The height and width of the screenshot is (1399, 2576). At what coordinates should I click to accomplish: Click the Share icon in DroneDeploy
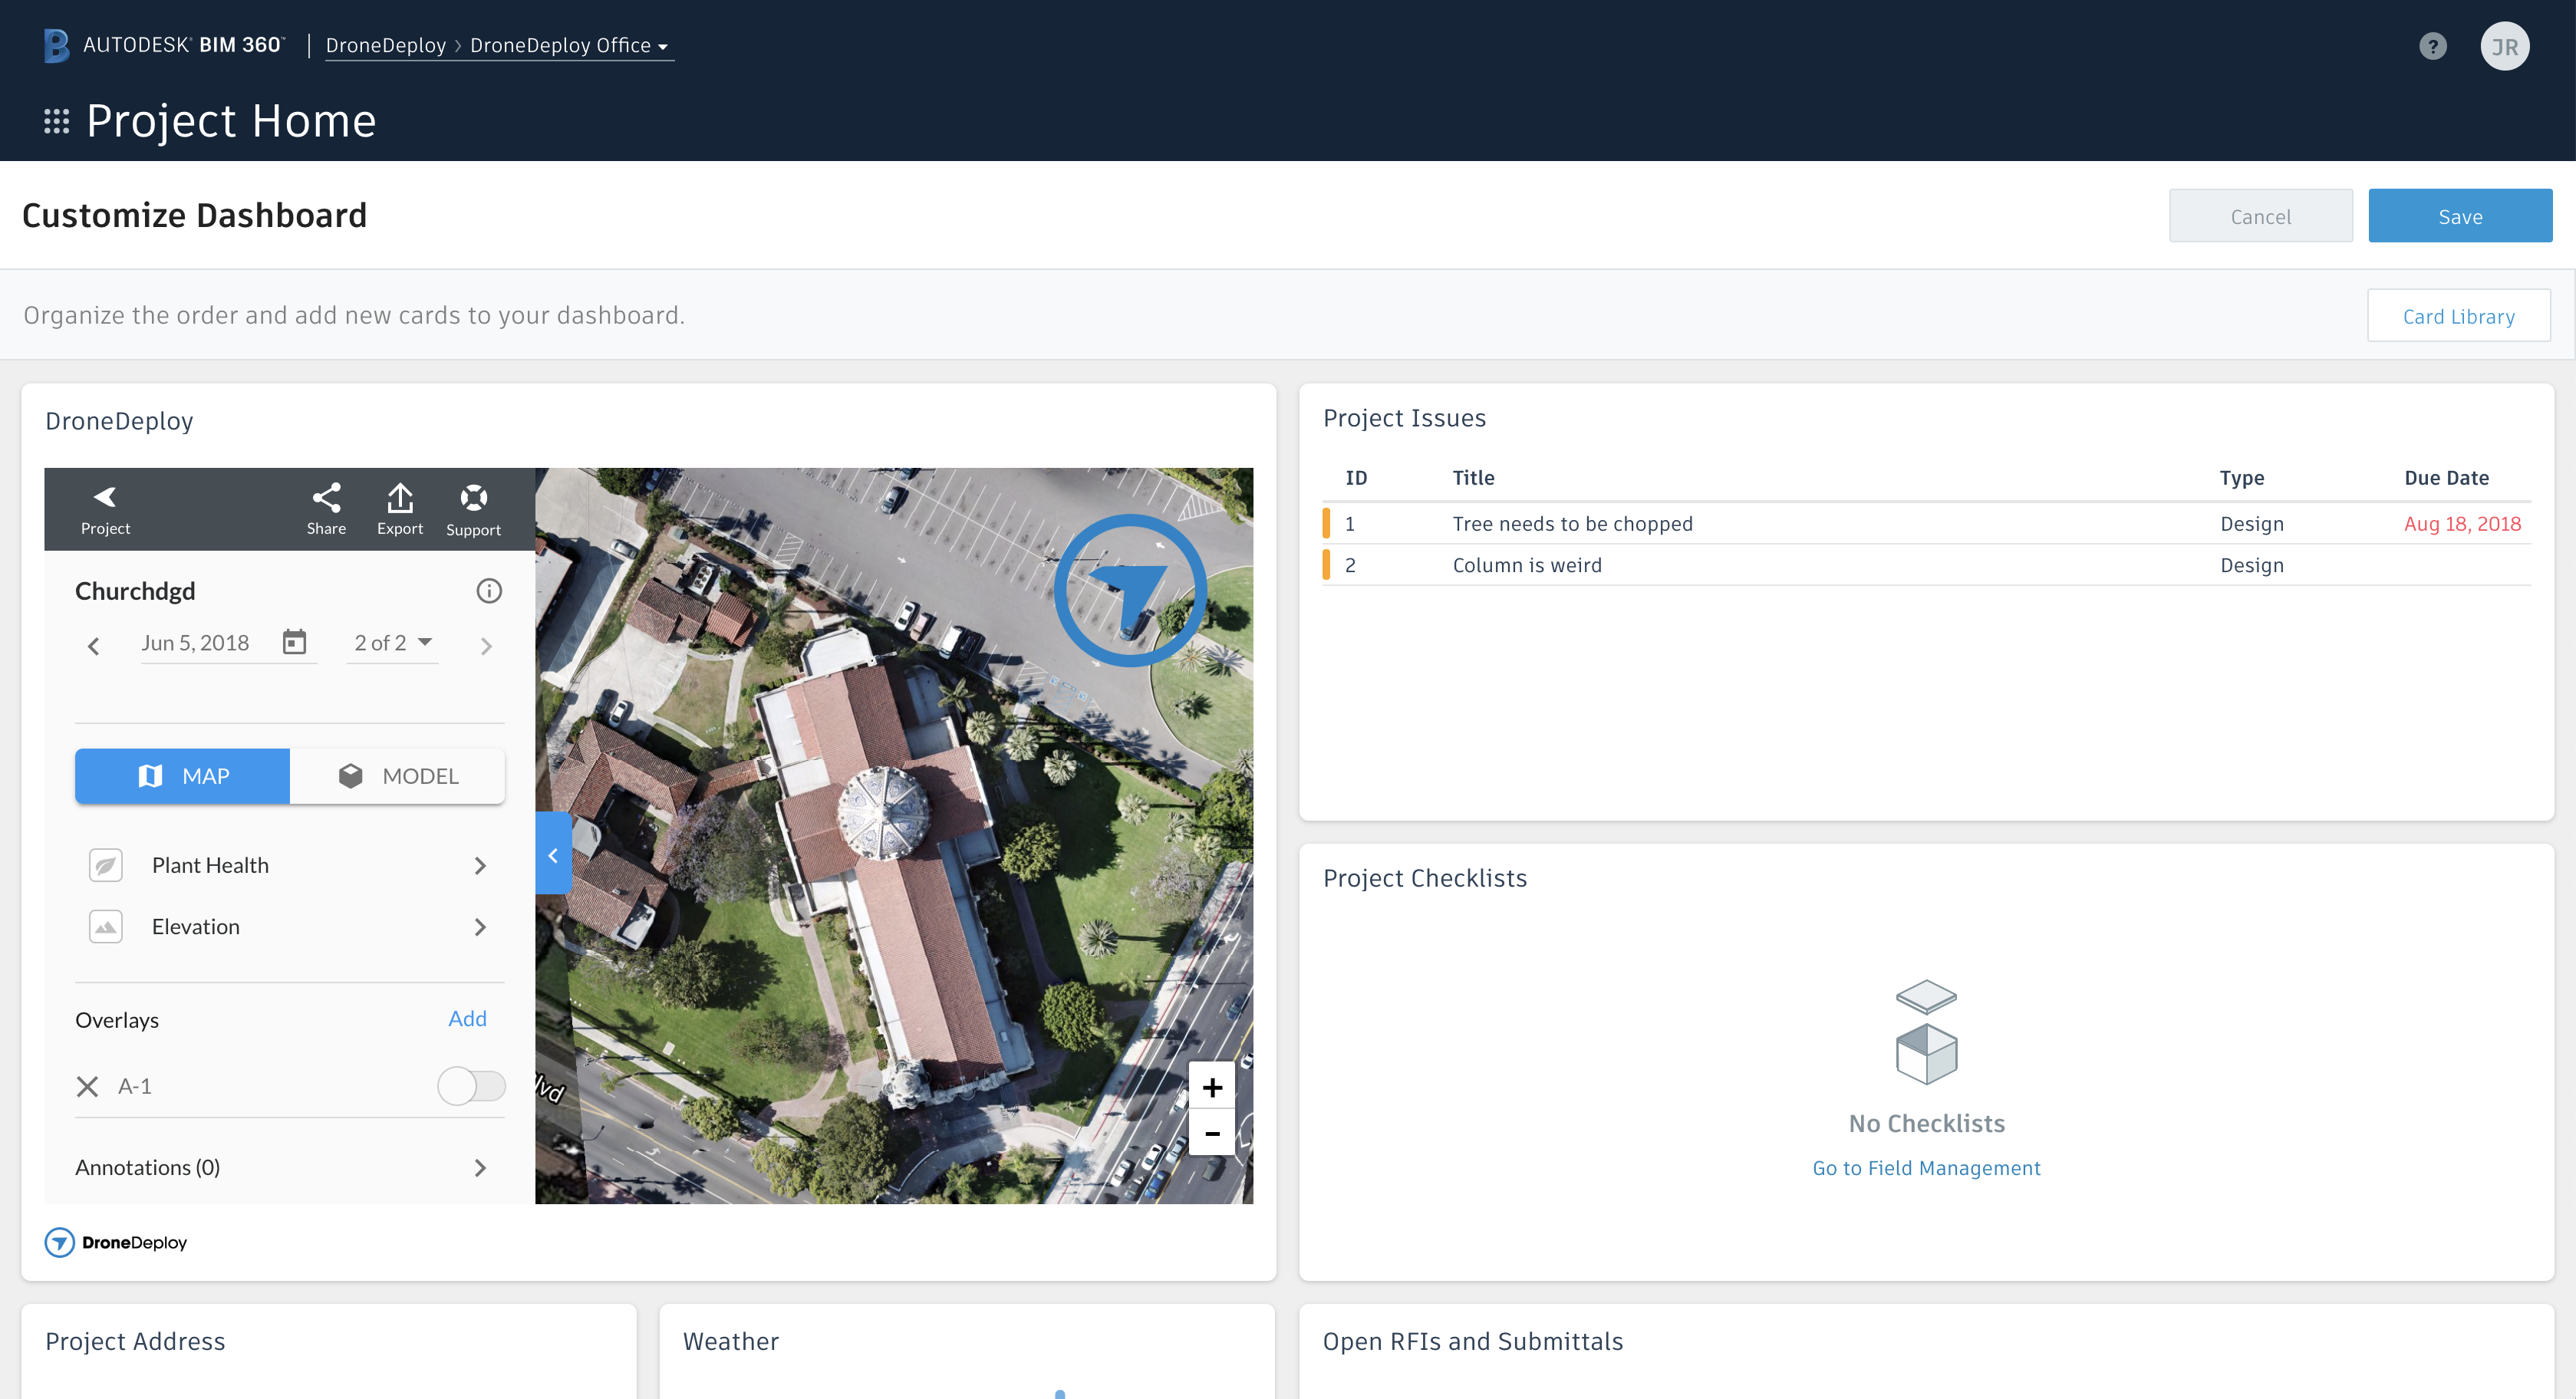326,509
